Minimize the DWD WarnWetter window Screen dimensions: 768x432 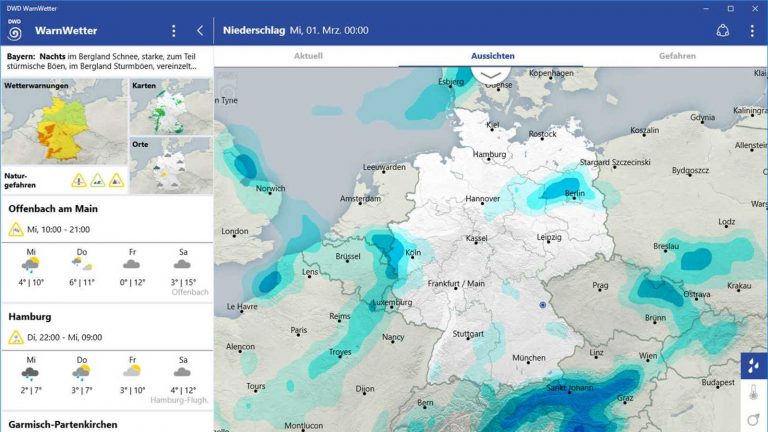706,8
